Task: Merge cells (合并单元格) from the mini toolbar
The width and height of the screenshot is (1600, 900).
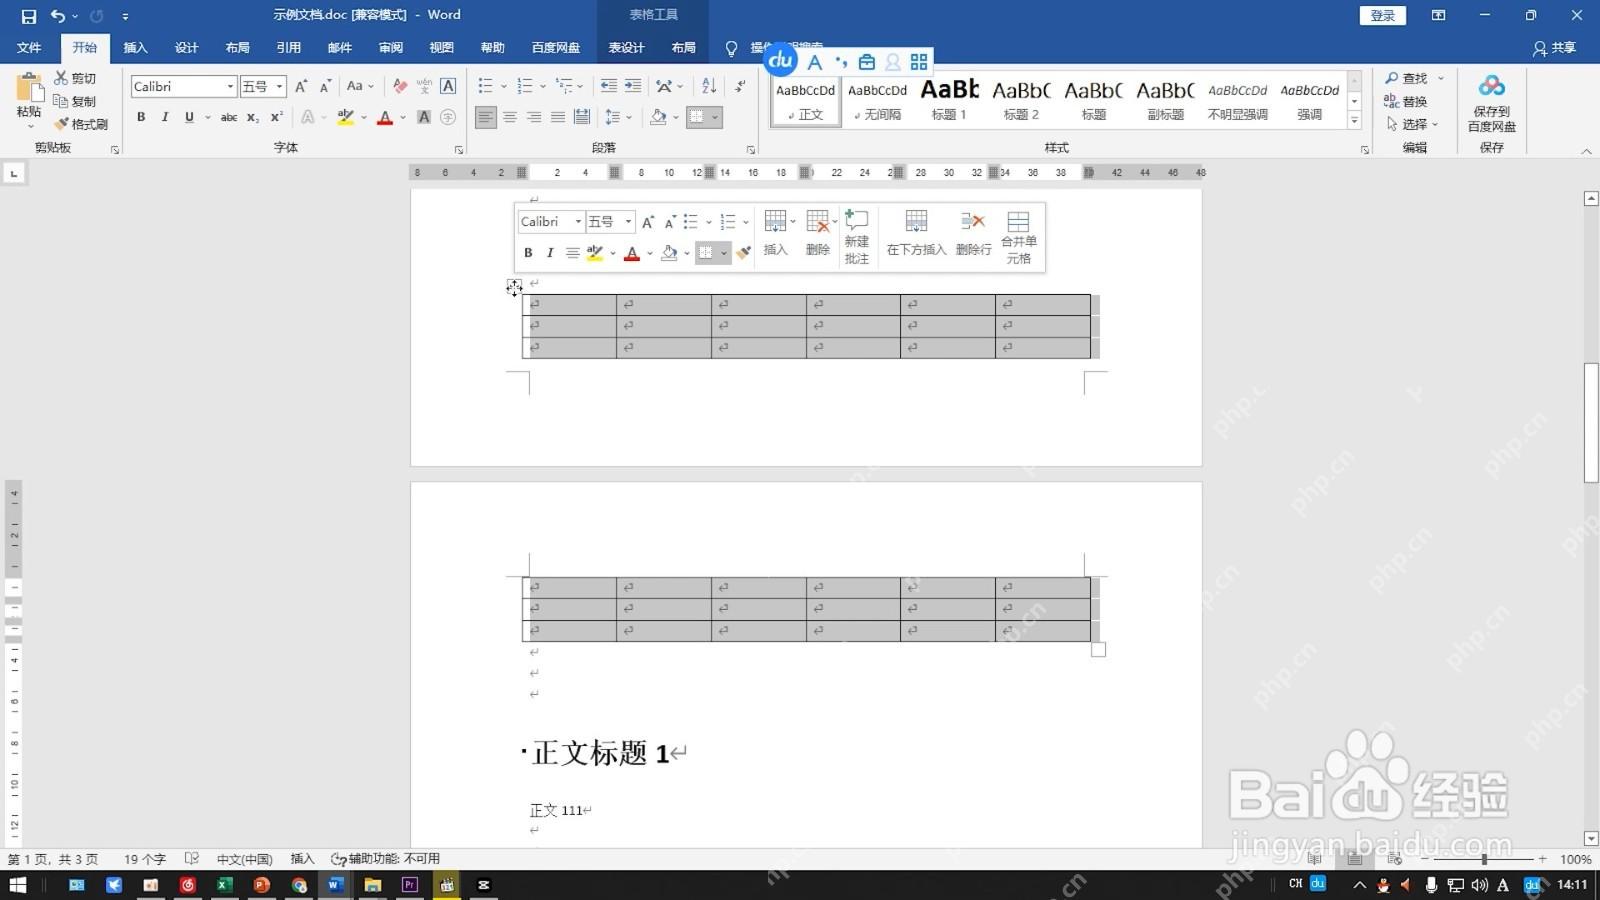Action: point(1019,238)
